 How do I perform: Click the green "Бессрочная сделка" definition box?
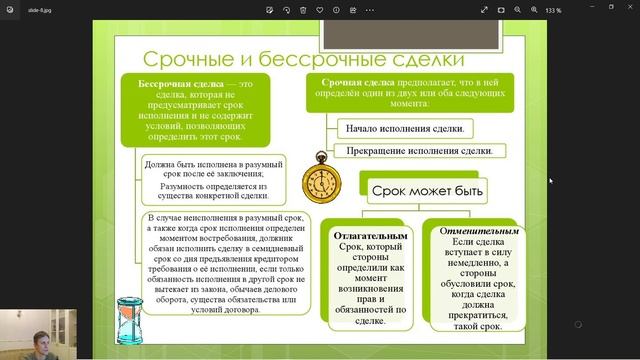coord(196,110)
